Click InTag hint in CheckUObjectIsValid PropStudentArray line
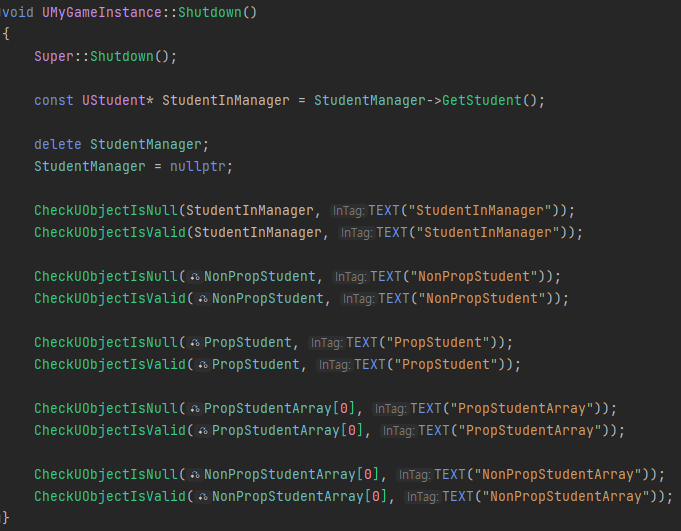This screenshot has width=681, height=531. (x=398, y=431)
